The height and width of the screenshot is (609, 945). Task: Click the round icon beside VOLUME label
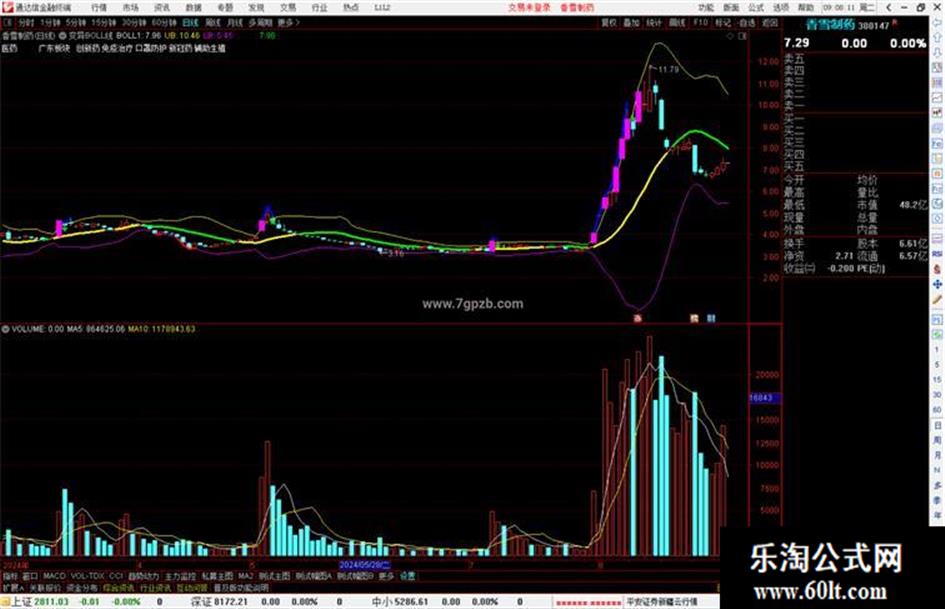point(5,329)
